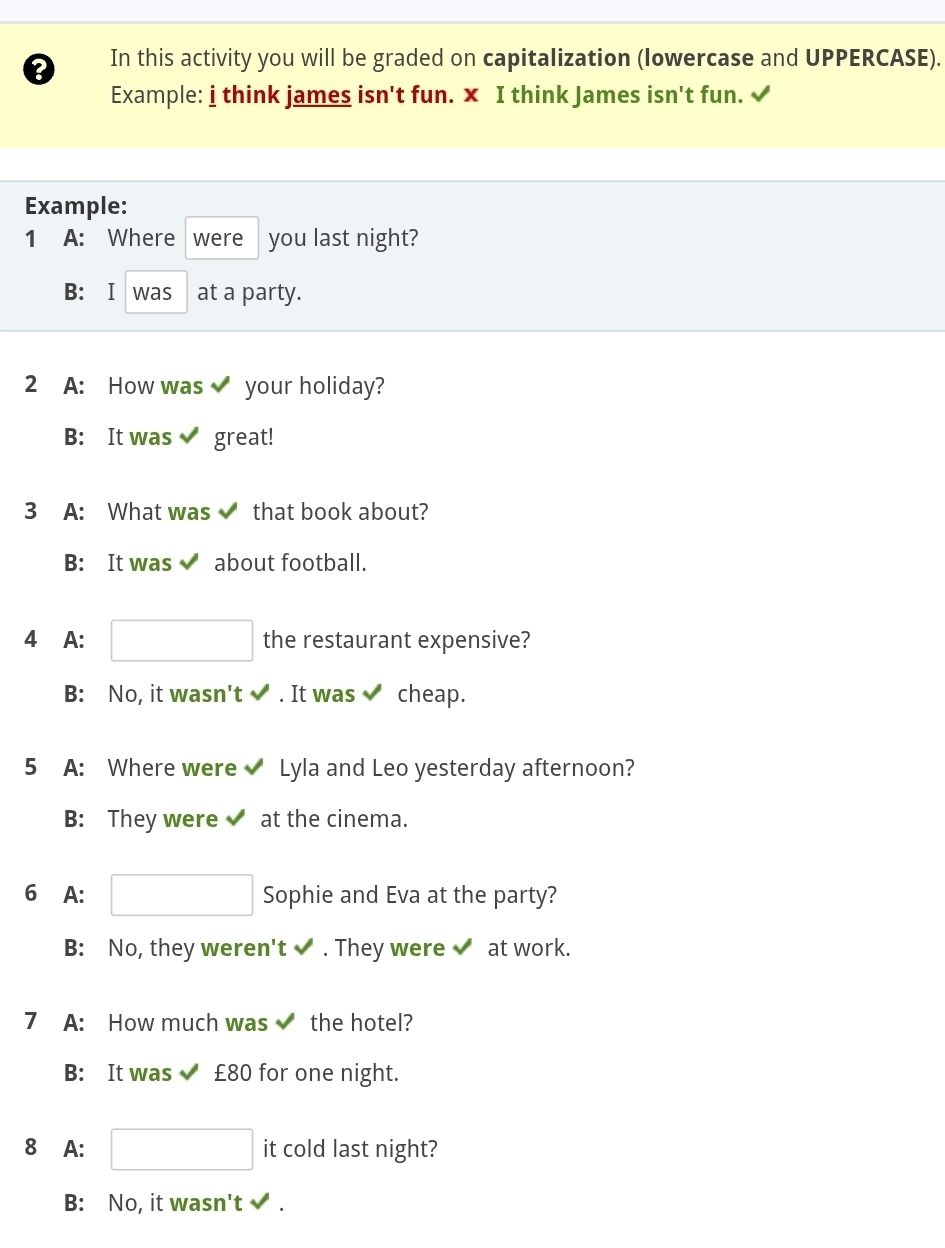The height and width of the screenshot is (1248, 945).
Task: Click the checkmark before 'at work.'
Action: [463, 947]
